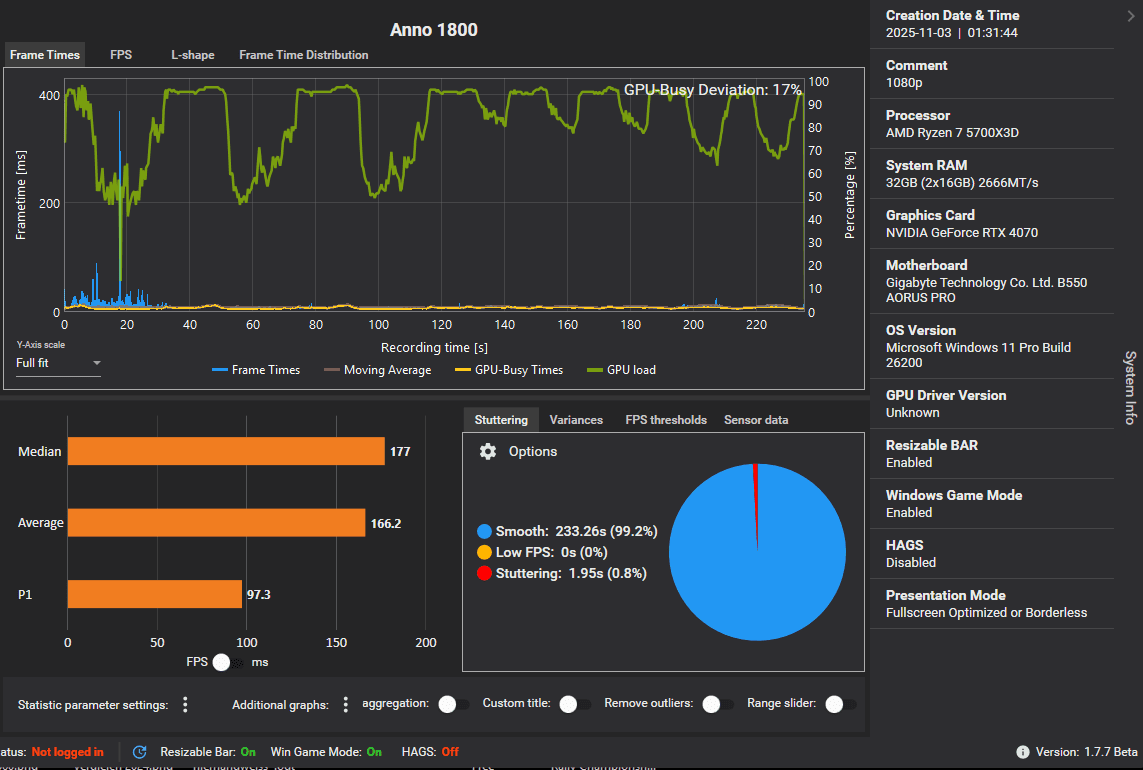Select the Frame Times tab
This screenshot has width=1143, height=770.
point(44,55)
